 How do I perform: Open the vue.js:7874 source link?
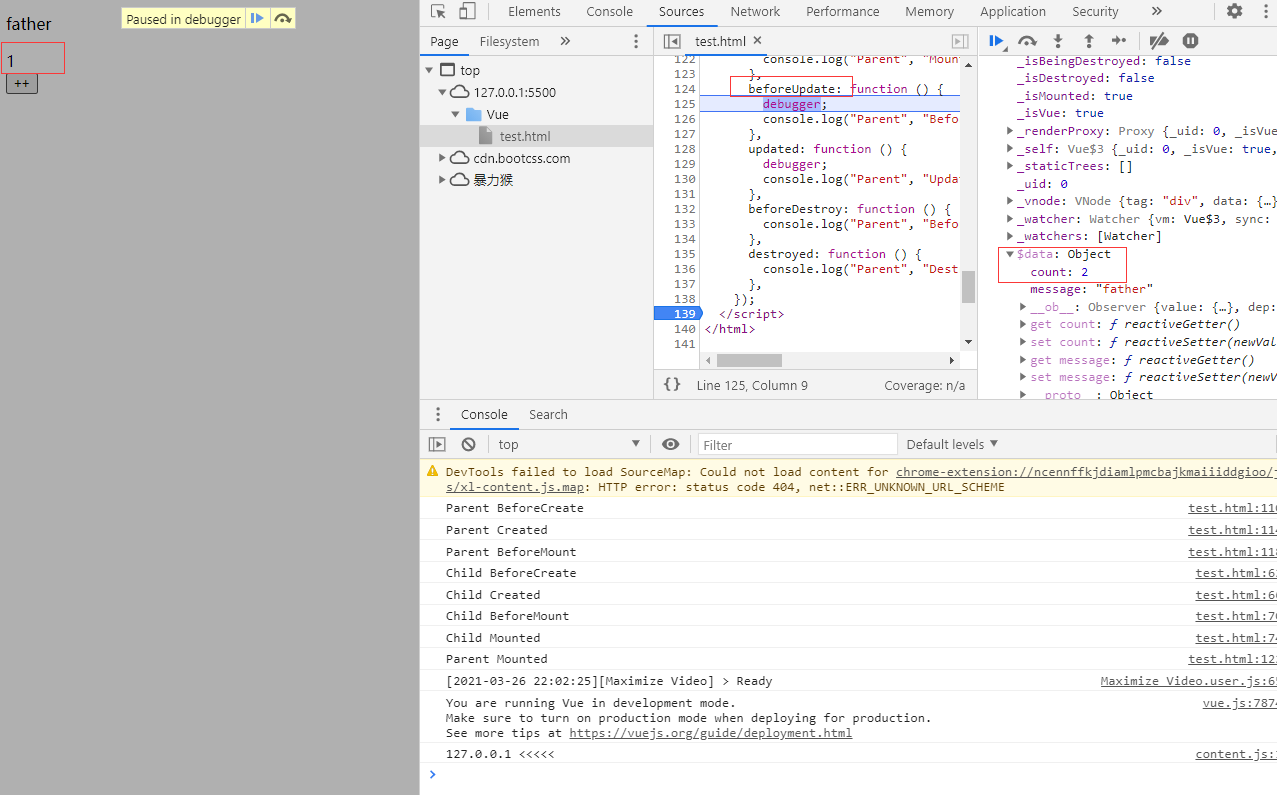coord(1239,703)
